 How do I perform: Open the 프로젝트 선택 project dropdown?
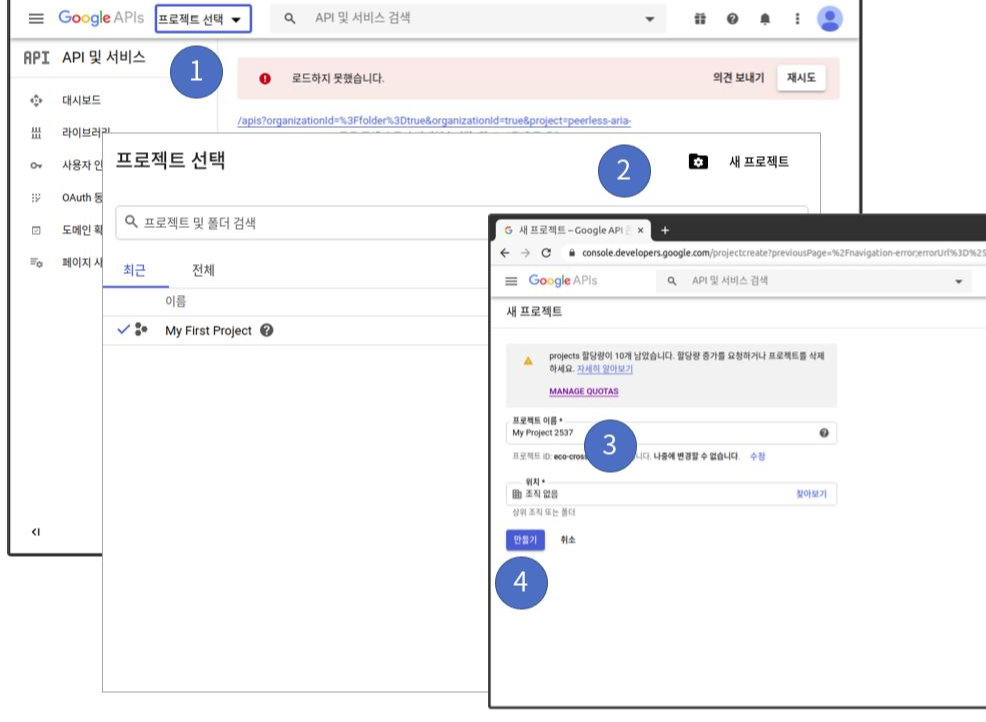202,19
